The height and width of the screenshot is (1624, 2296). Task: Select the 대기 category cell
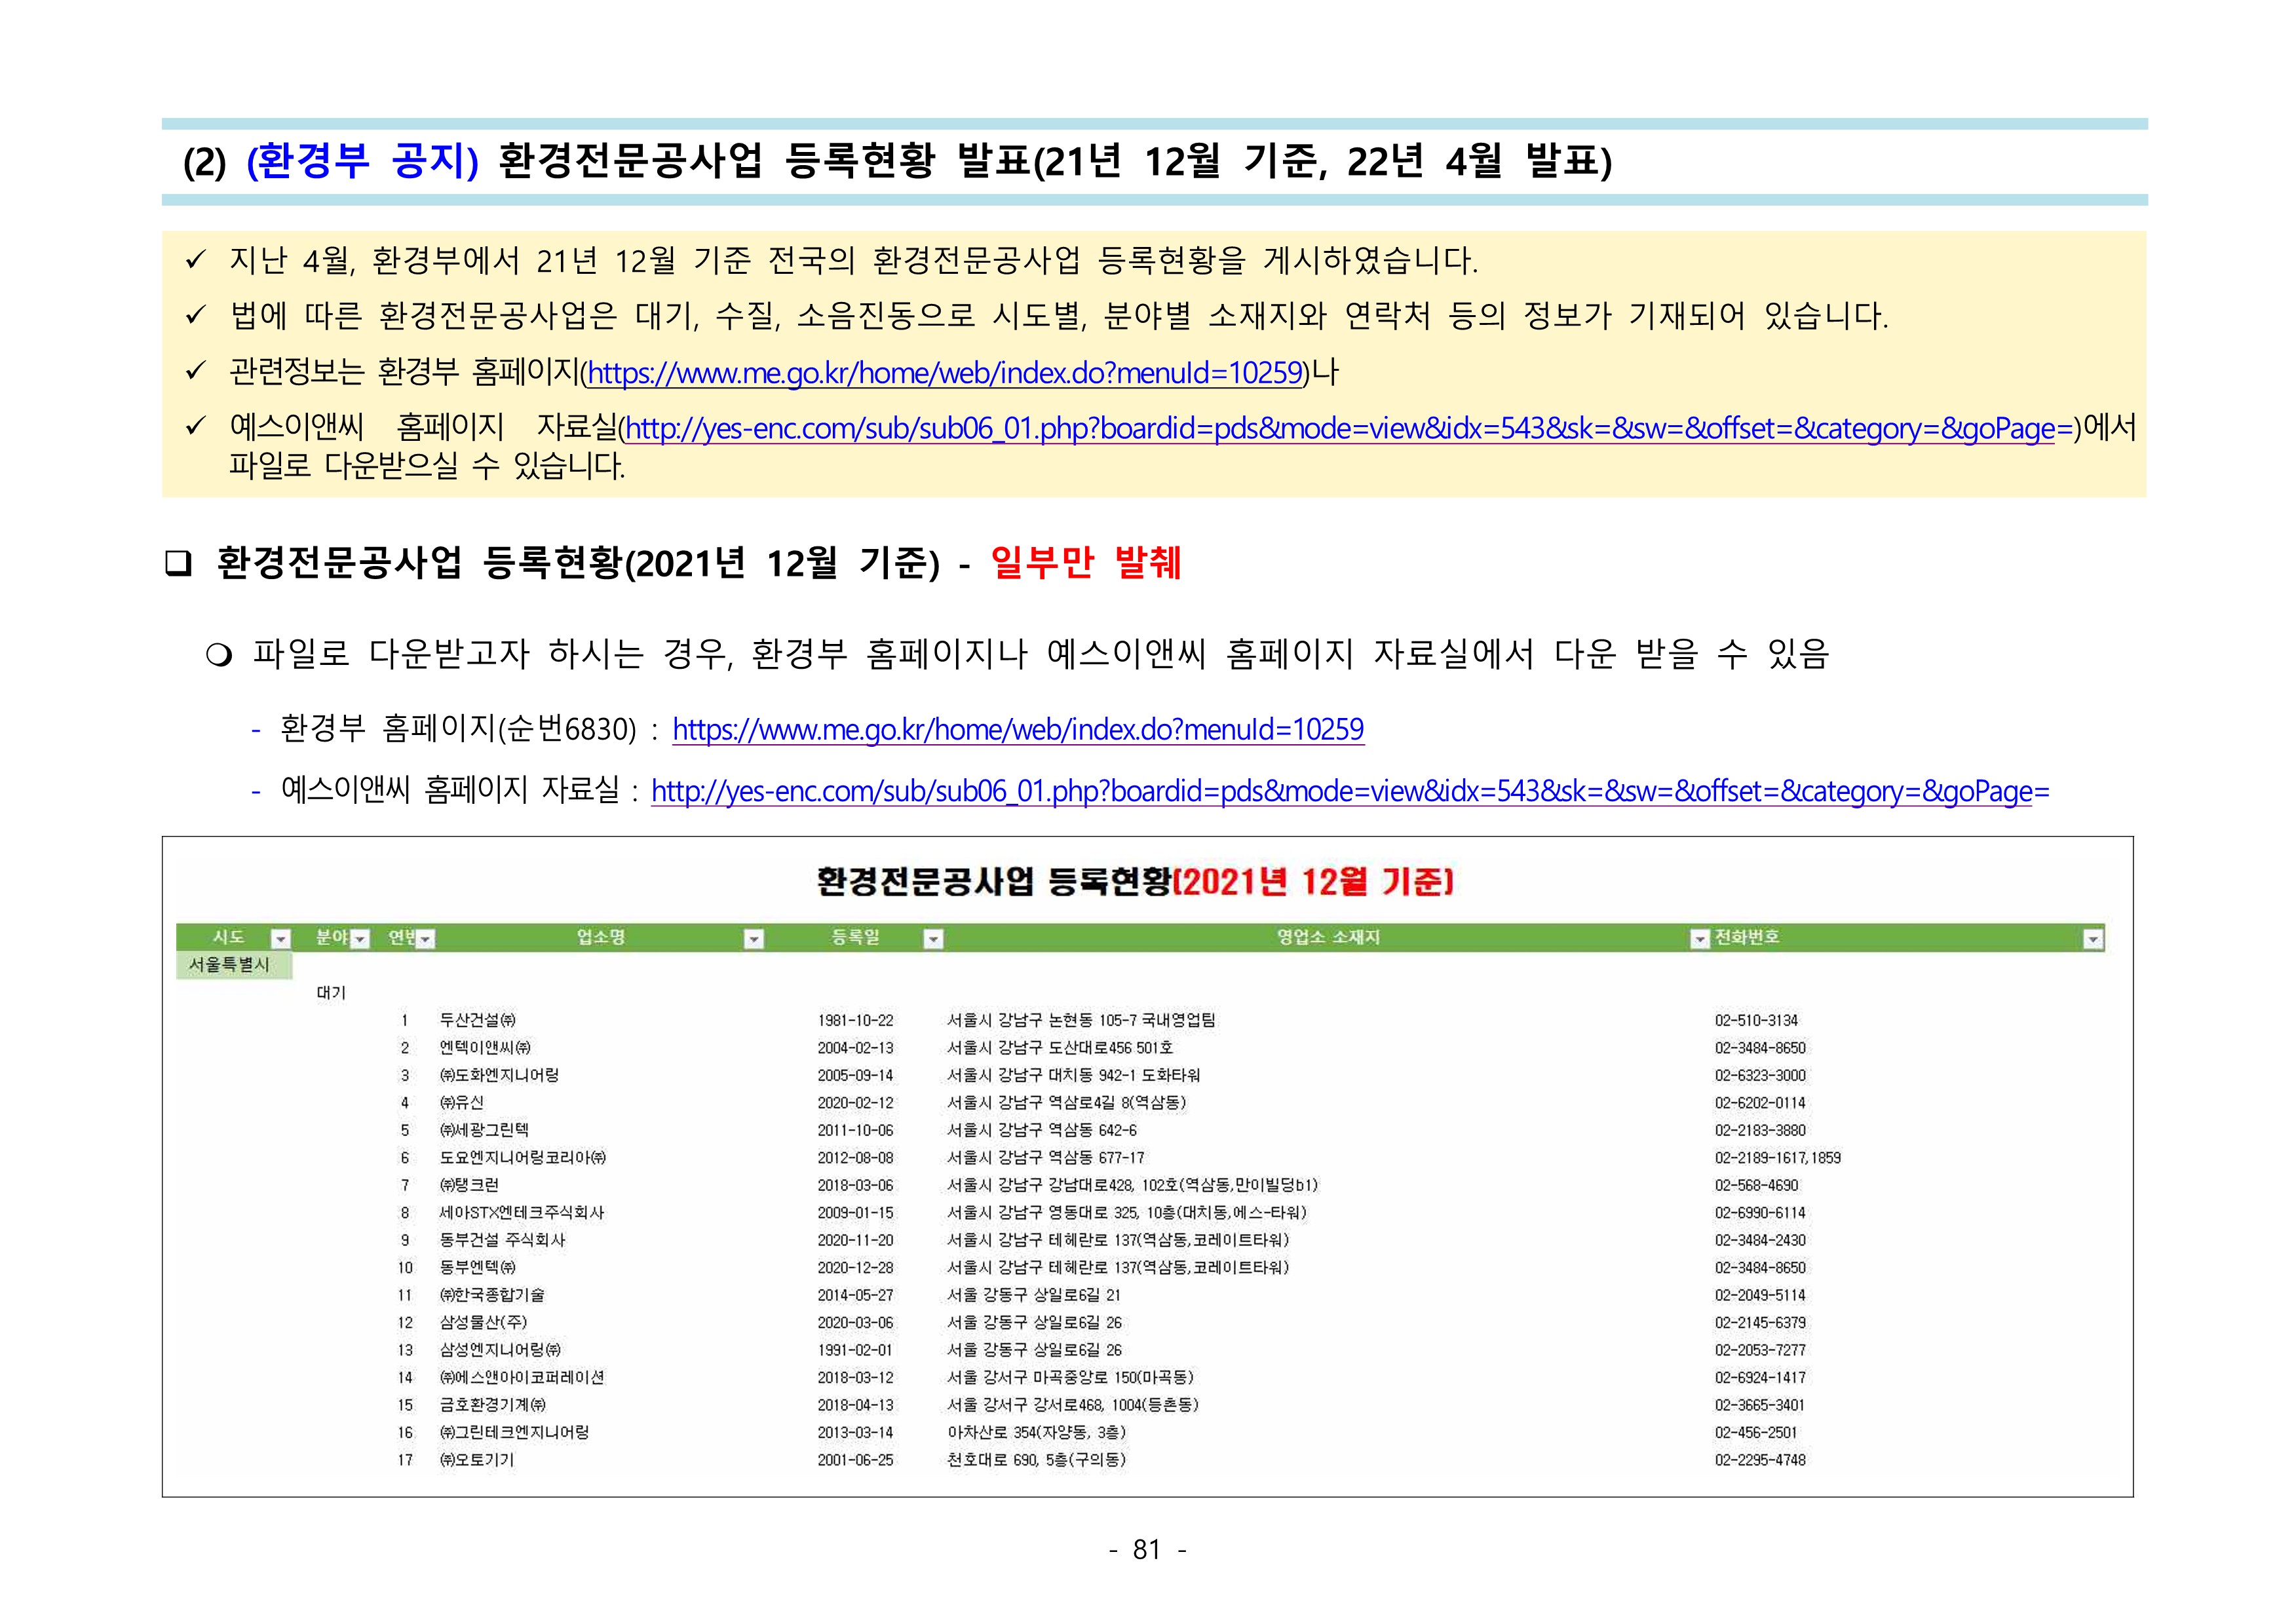331,993
